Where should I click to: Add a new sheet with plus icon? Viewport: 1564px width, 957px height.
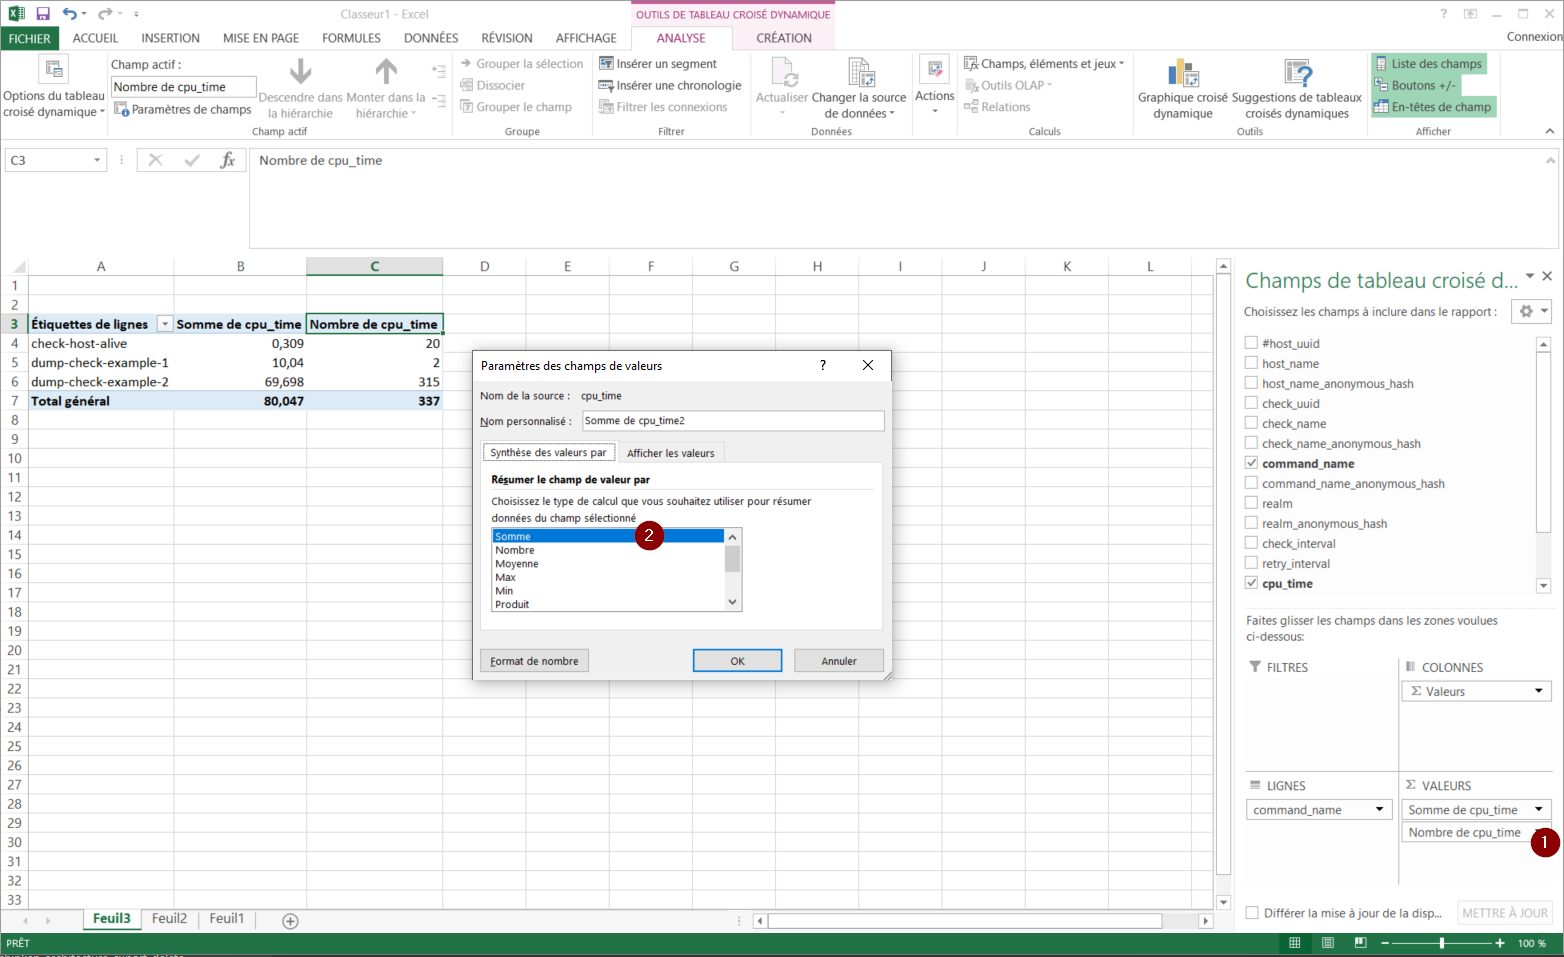pyautogui.click(x=290, y=921)
